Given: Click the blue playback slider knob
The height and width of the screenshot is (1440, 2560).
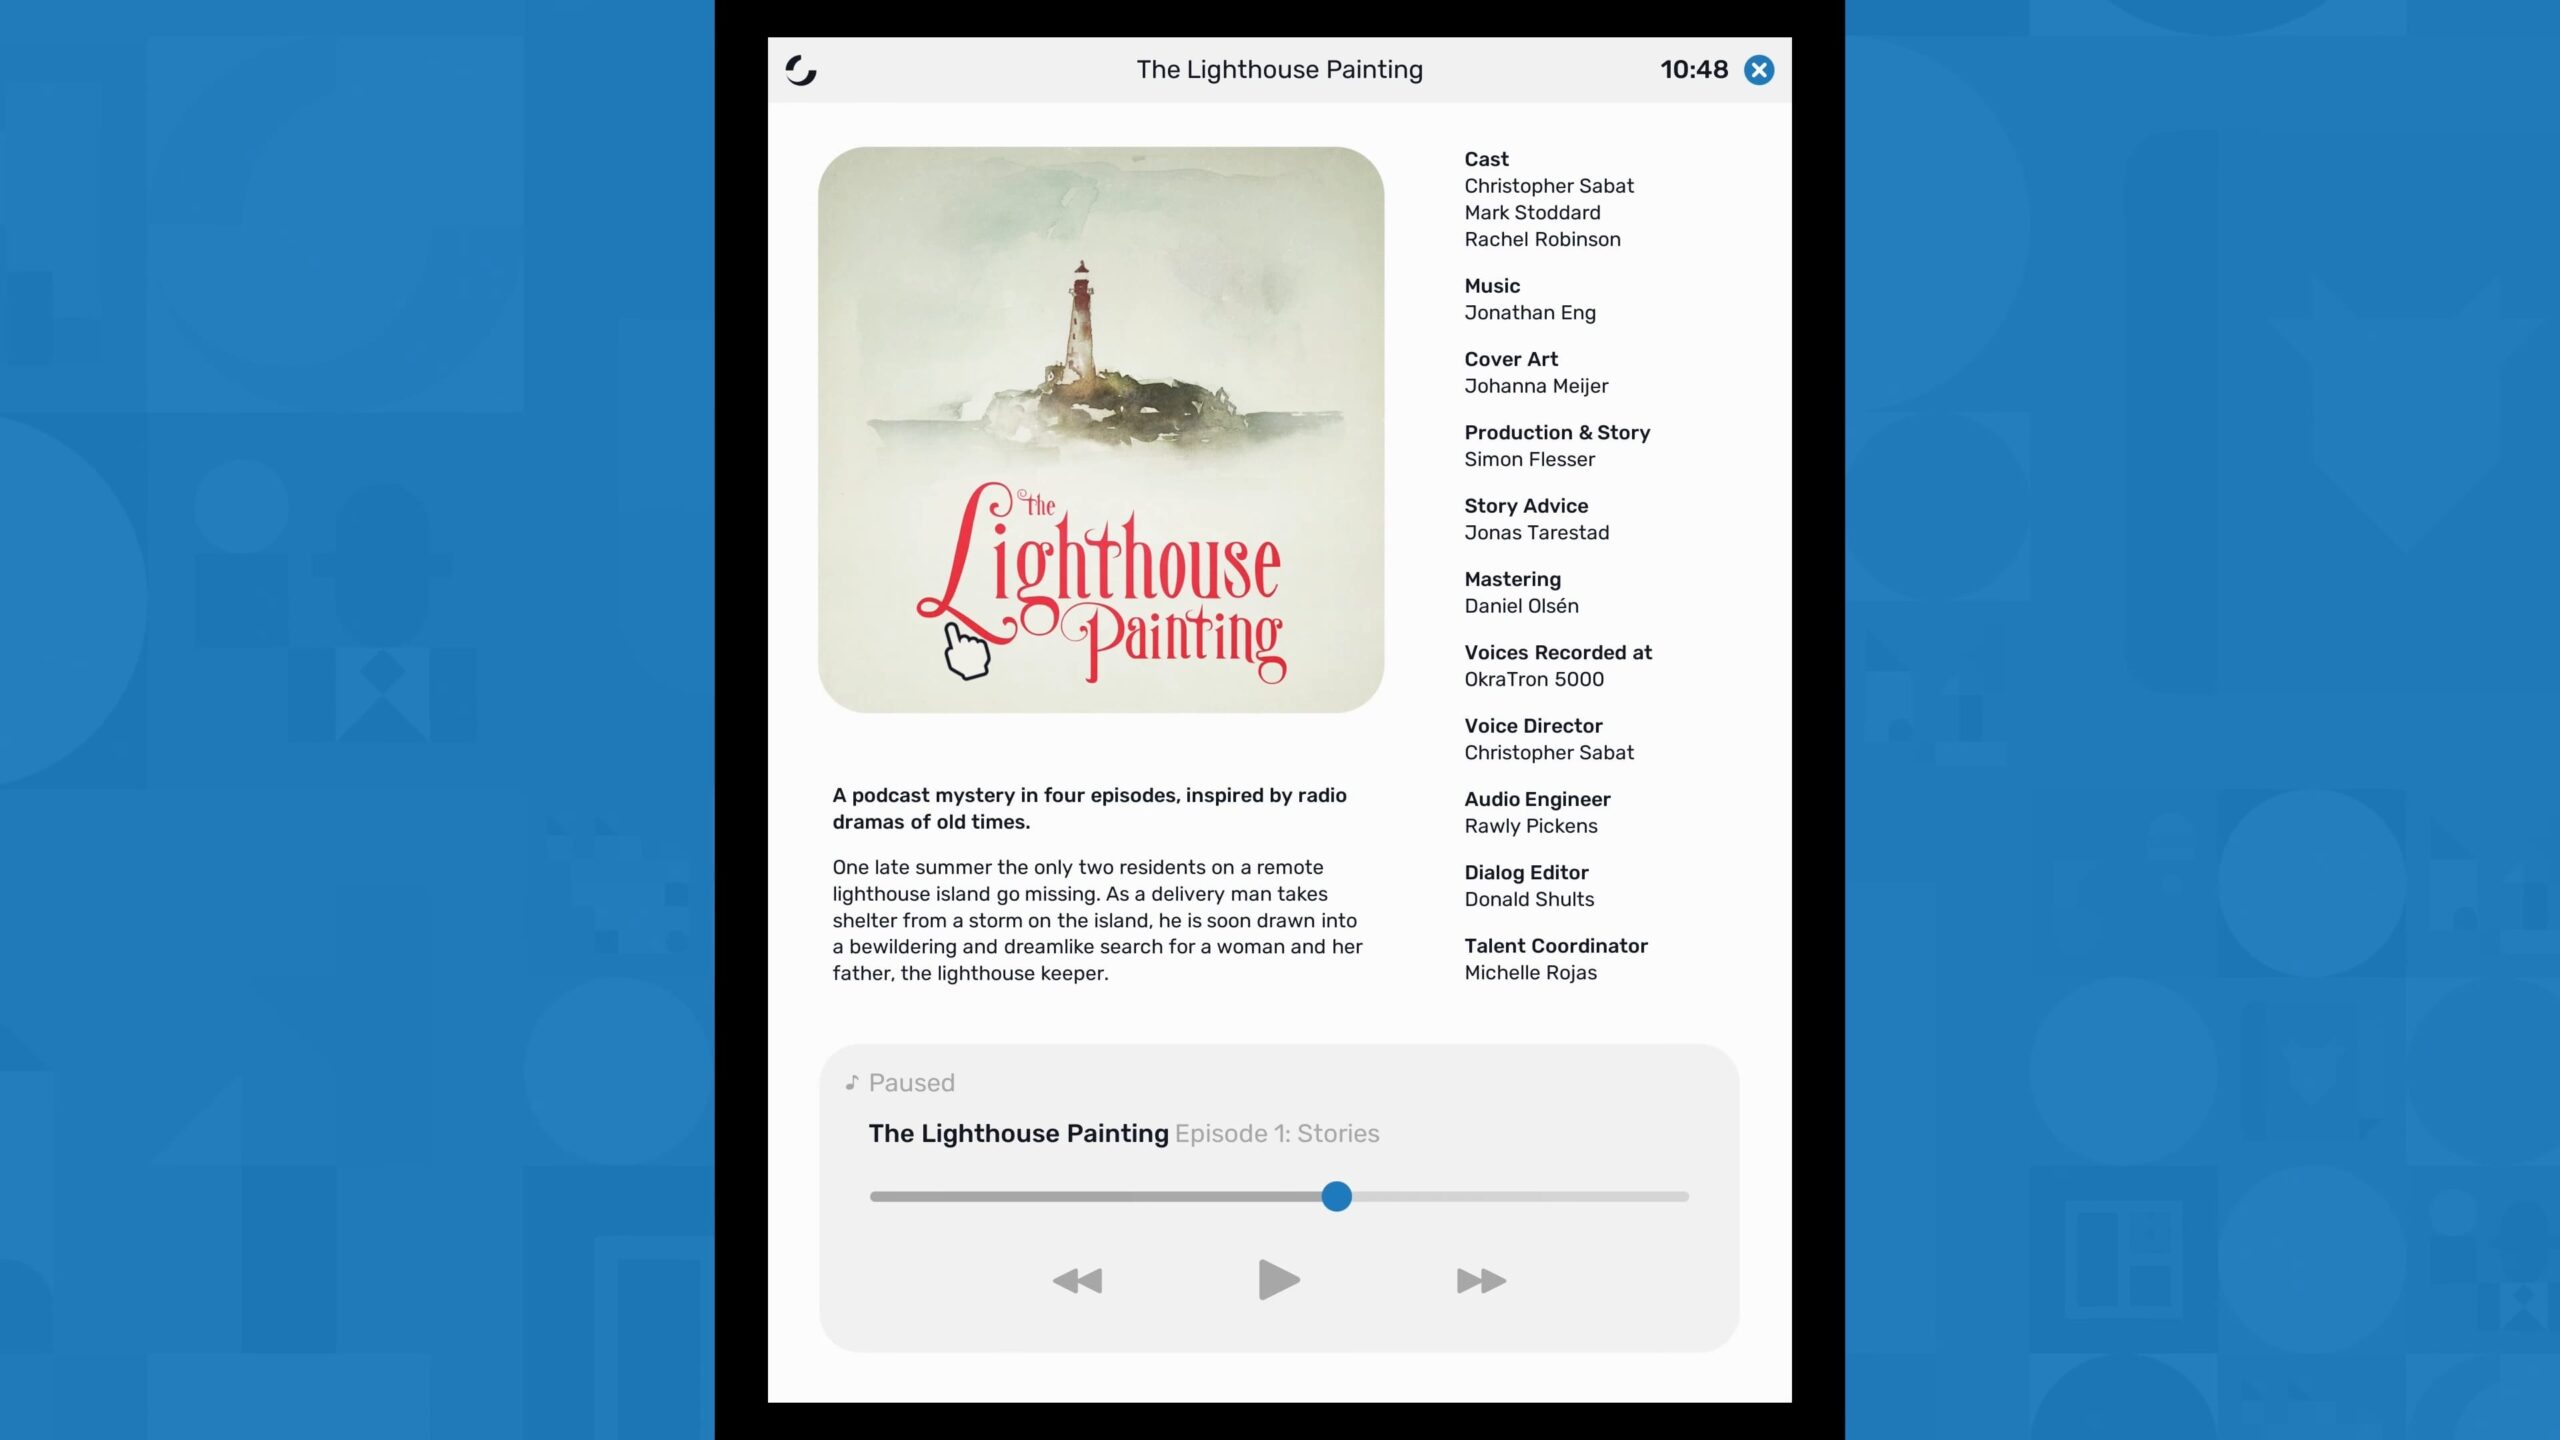Looking at the screenshot, I should [1336, 1197].
